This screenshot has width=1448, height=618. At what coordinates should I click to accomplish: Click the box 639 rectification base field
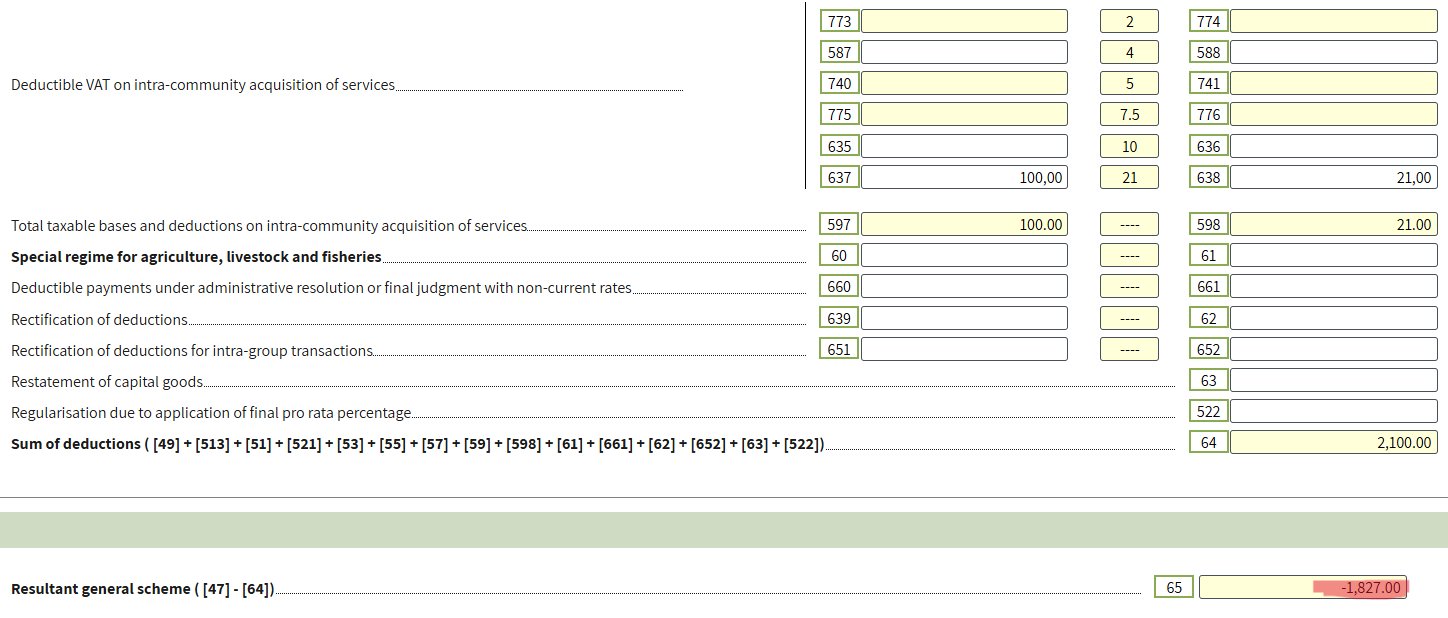[x=964, y=318]
